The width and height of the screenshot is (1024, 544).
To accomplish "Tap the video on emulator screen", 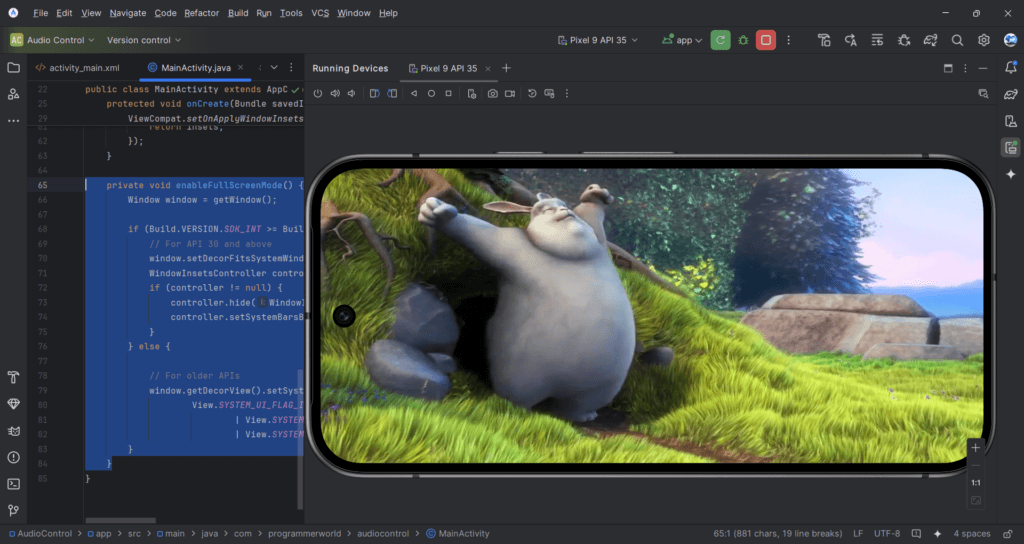I will pyautogui.click(x=651, y=316).
